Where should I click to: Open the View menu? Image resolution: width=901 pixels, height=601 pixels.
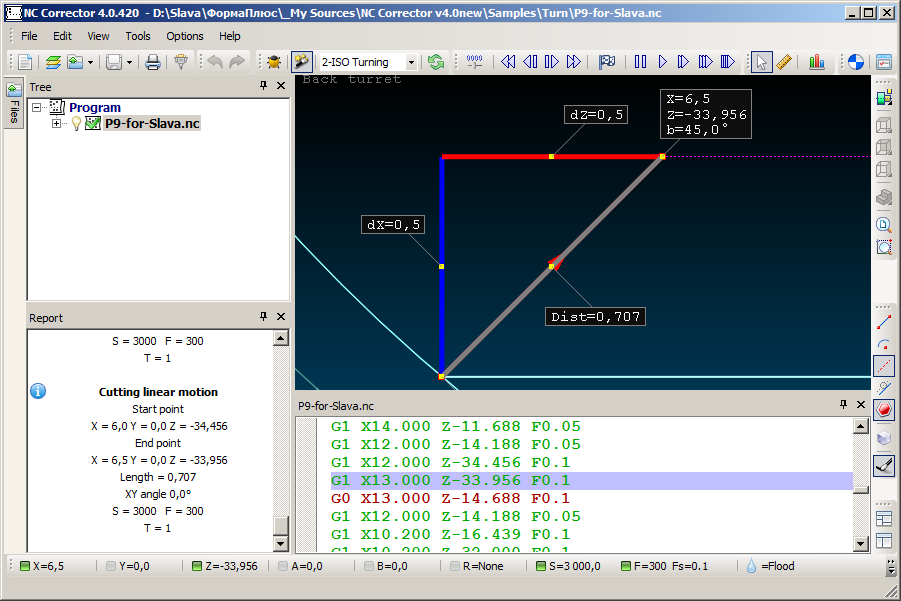click(98, 36)
